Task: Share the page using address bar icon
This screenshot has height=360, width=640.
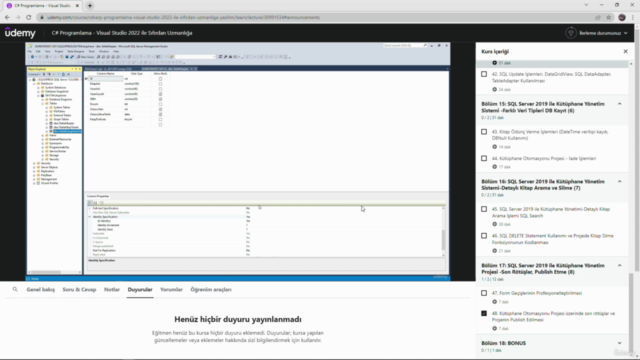Action: pyautogui.click(x=598, y=17)
